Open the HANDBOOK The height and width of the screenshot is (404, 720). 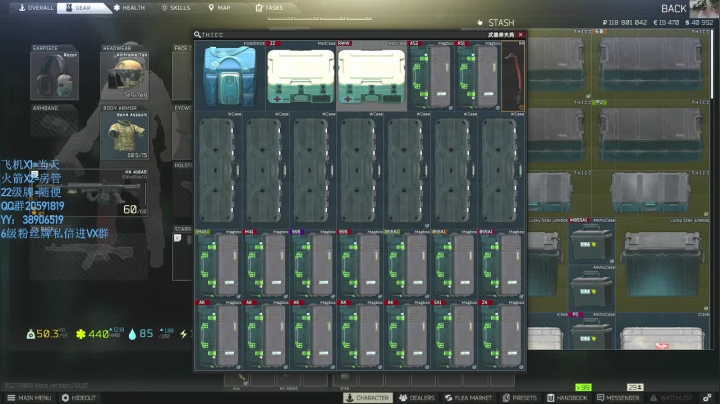[x=567, y=398]
